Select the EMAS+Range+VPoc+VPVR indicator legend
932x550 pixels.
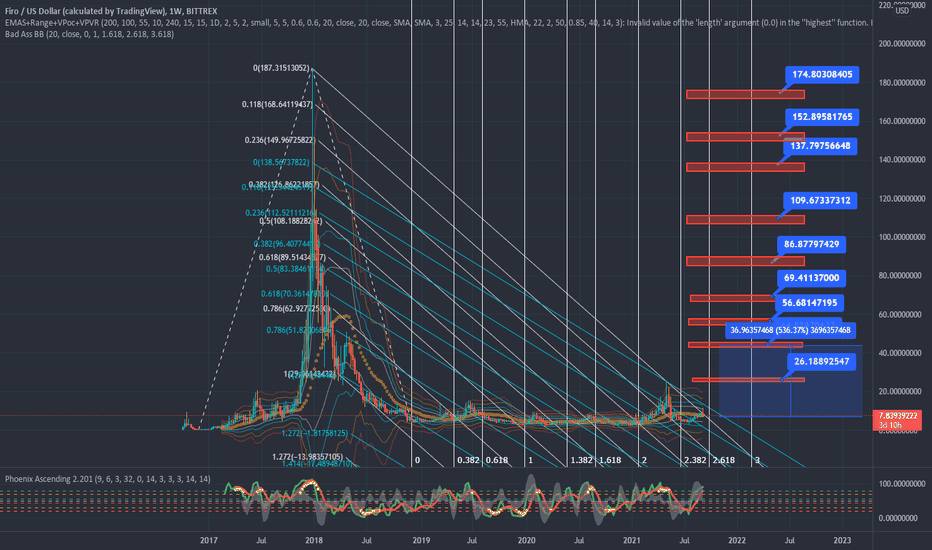(x=439, y=23)
